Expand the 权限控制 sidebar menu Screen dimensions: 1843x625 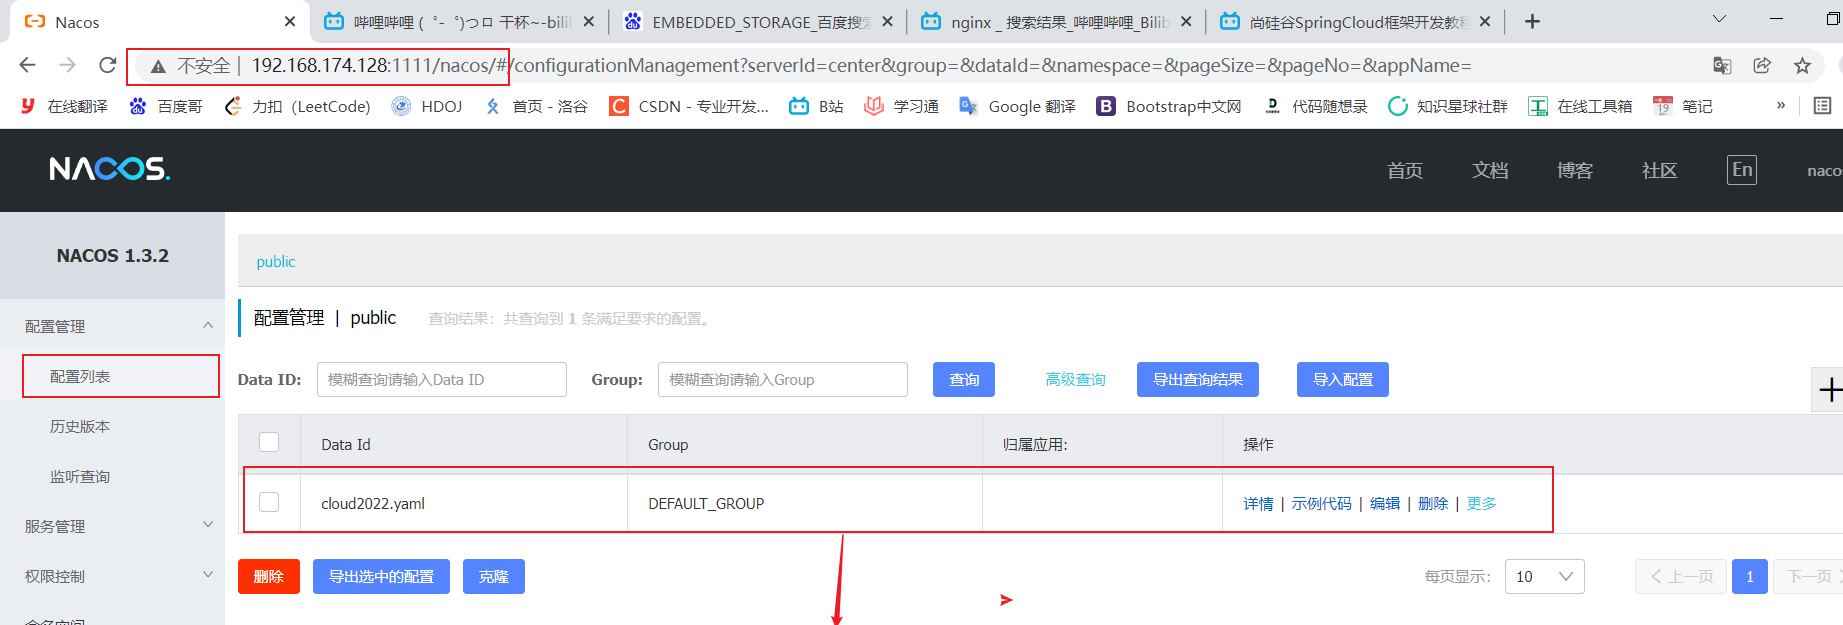112,576
